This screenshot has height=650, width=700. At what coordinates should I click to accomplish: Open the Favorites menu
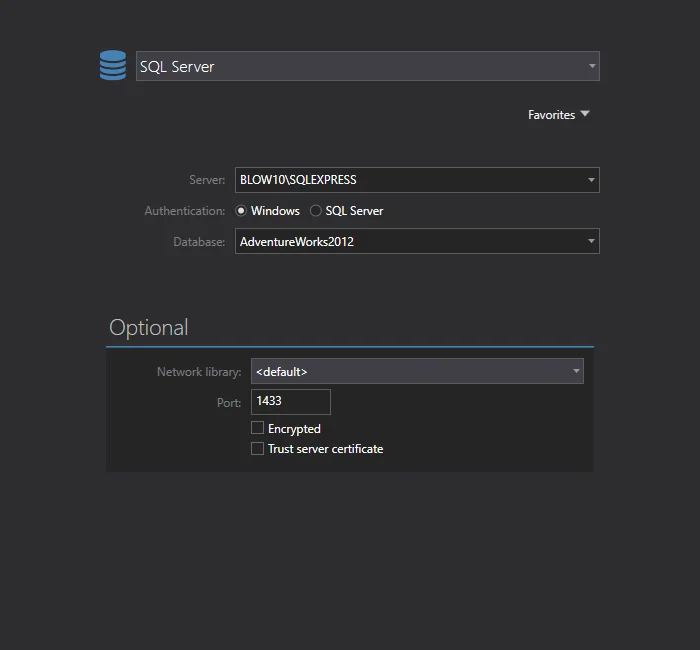552,115
